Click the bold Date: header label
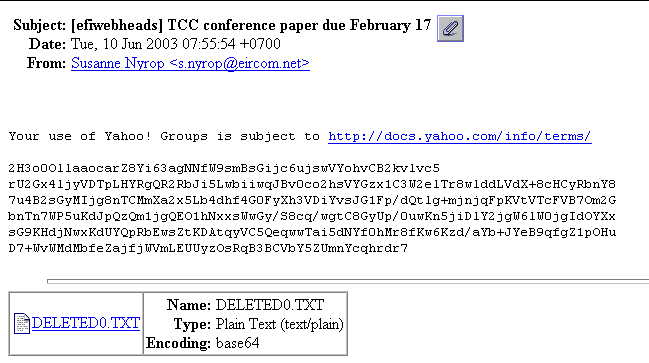The image size is (649, 363). pyautogui.click(x=48, y=44)
